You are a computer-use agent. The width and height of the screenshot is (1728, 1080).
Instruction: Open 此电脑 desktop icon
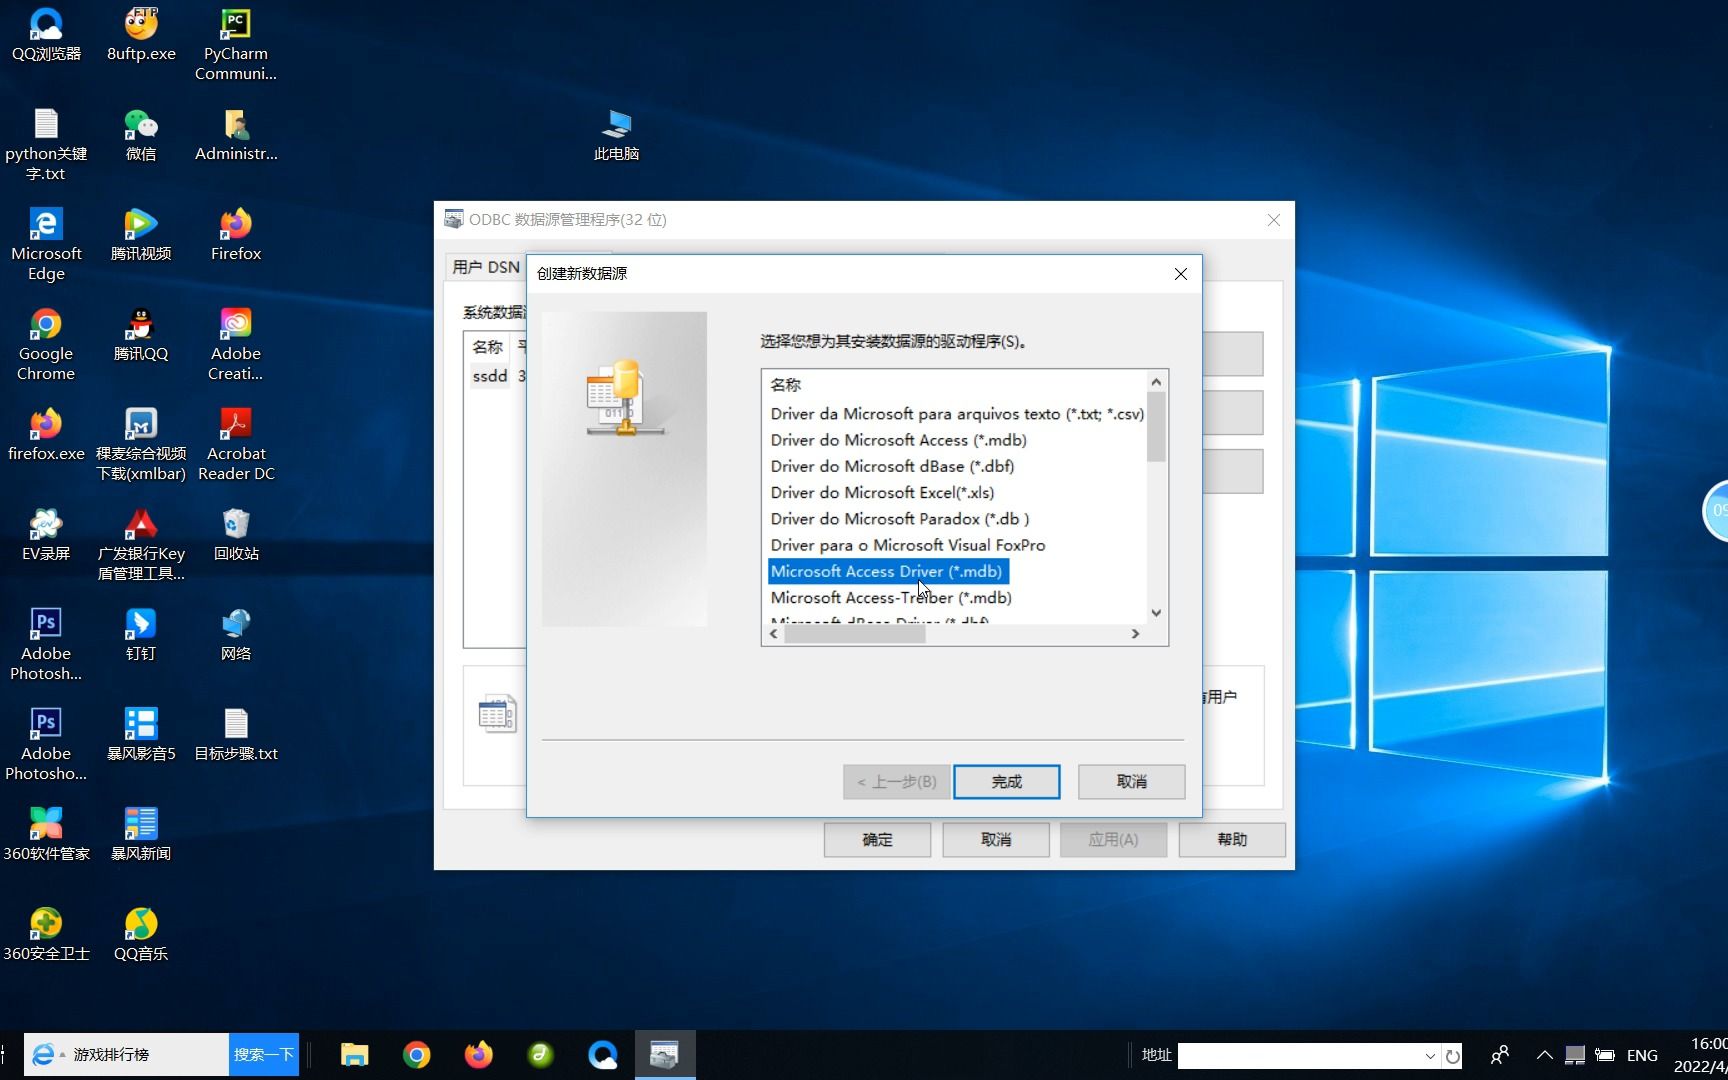616,134
